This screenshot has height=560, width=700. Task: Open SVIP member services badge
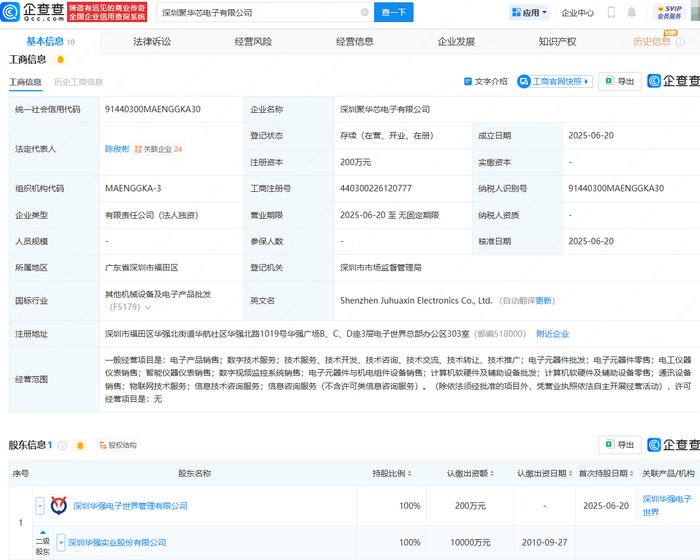[x=669, y=12]
